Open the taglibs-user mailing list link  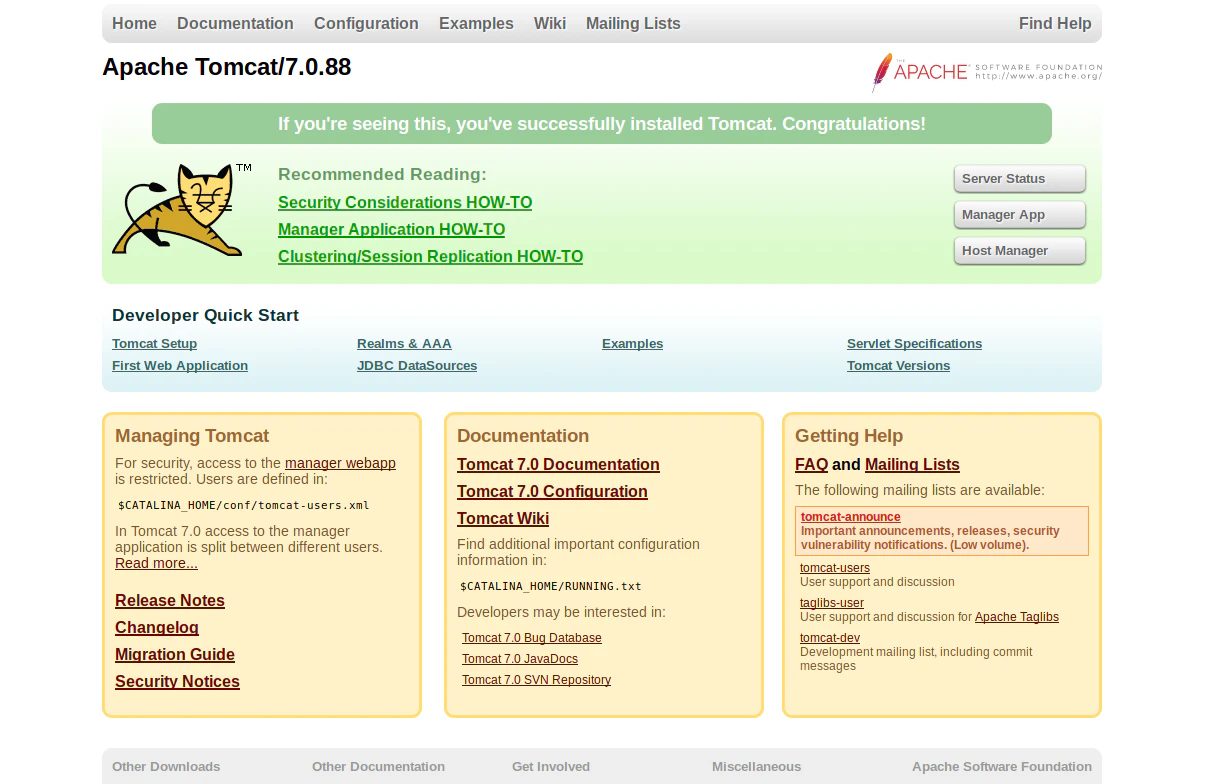point(832,603)
